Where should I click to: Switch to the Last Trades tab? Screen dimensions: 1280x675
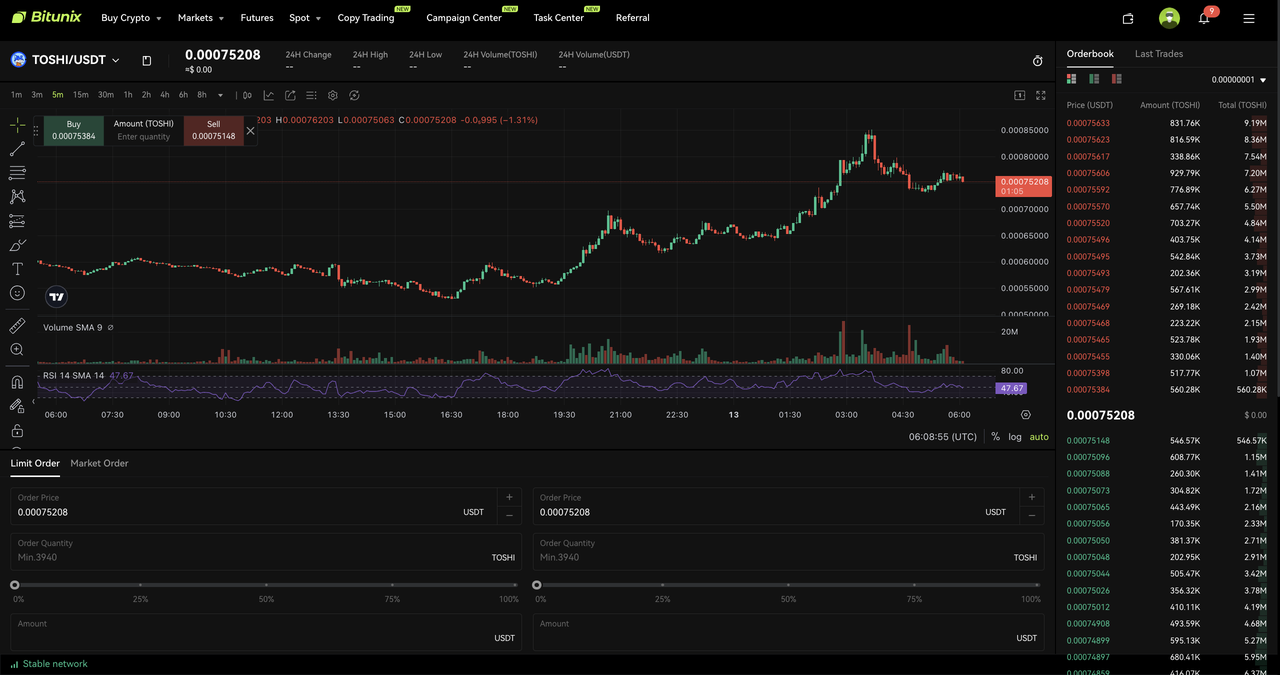1158,54
